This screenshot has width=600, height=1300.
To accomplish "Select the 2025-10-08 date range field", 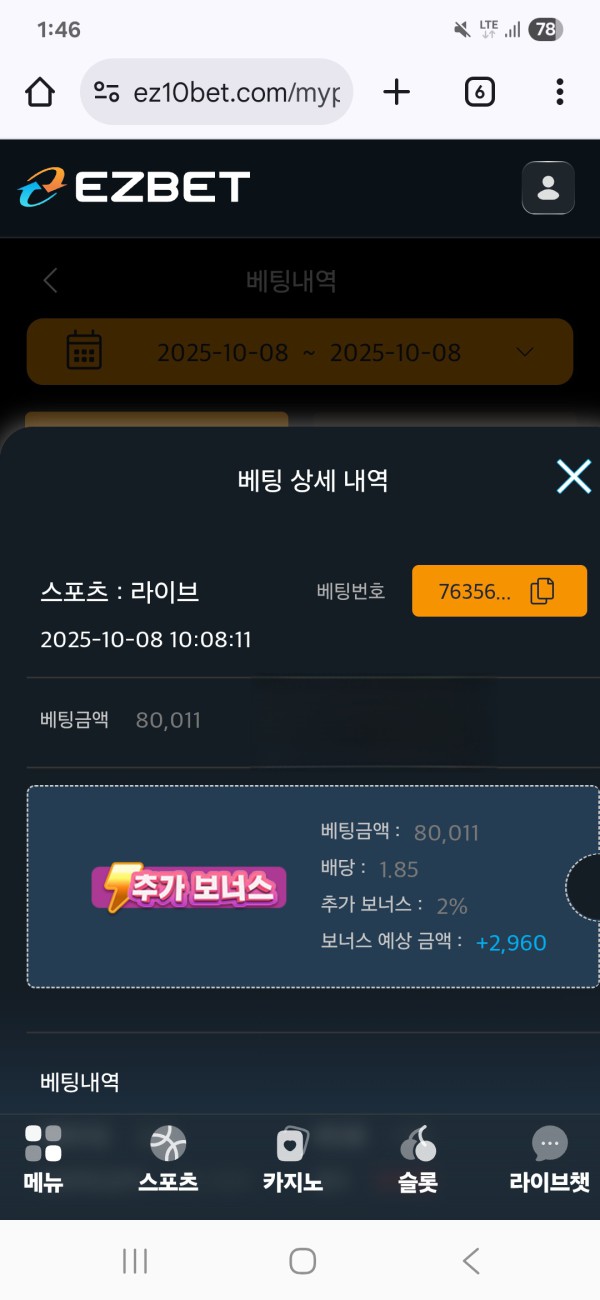I will (x=300, y=352).
